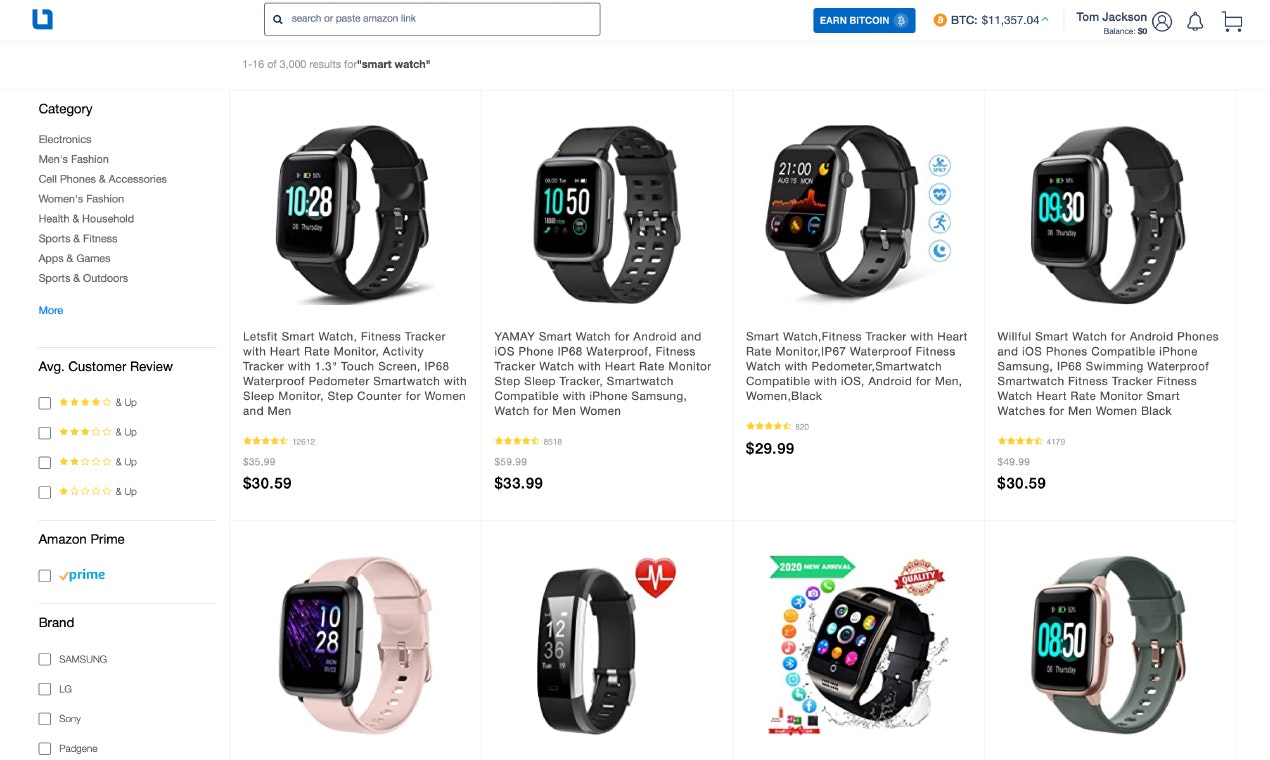Image resolution: width=1270 pixels, height=760 pixels.
Task: Open the Tom Jackson account menu
Action: pyautogui.click(x=1111, y=17)
